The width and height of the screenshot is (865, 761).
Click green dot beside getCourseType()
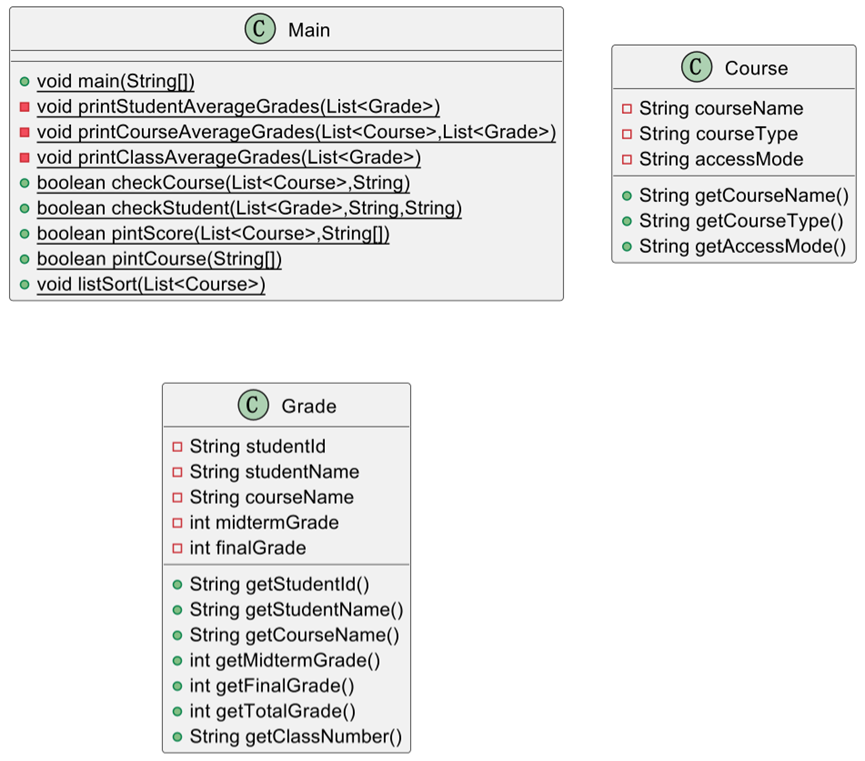coord(627,222)
